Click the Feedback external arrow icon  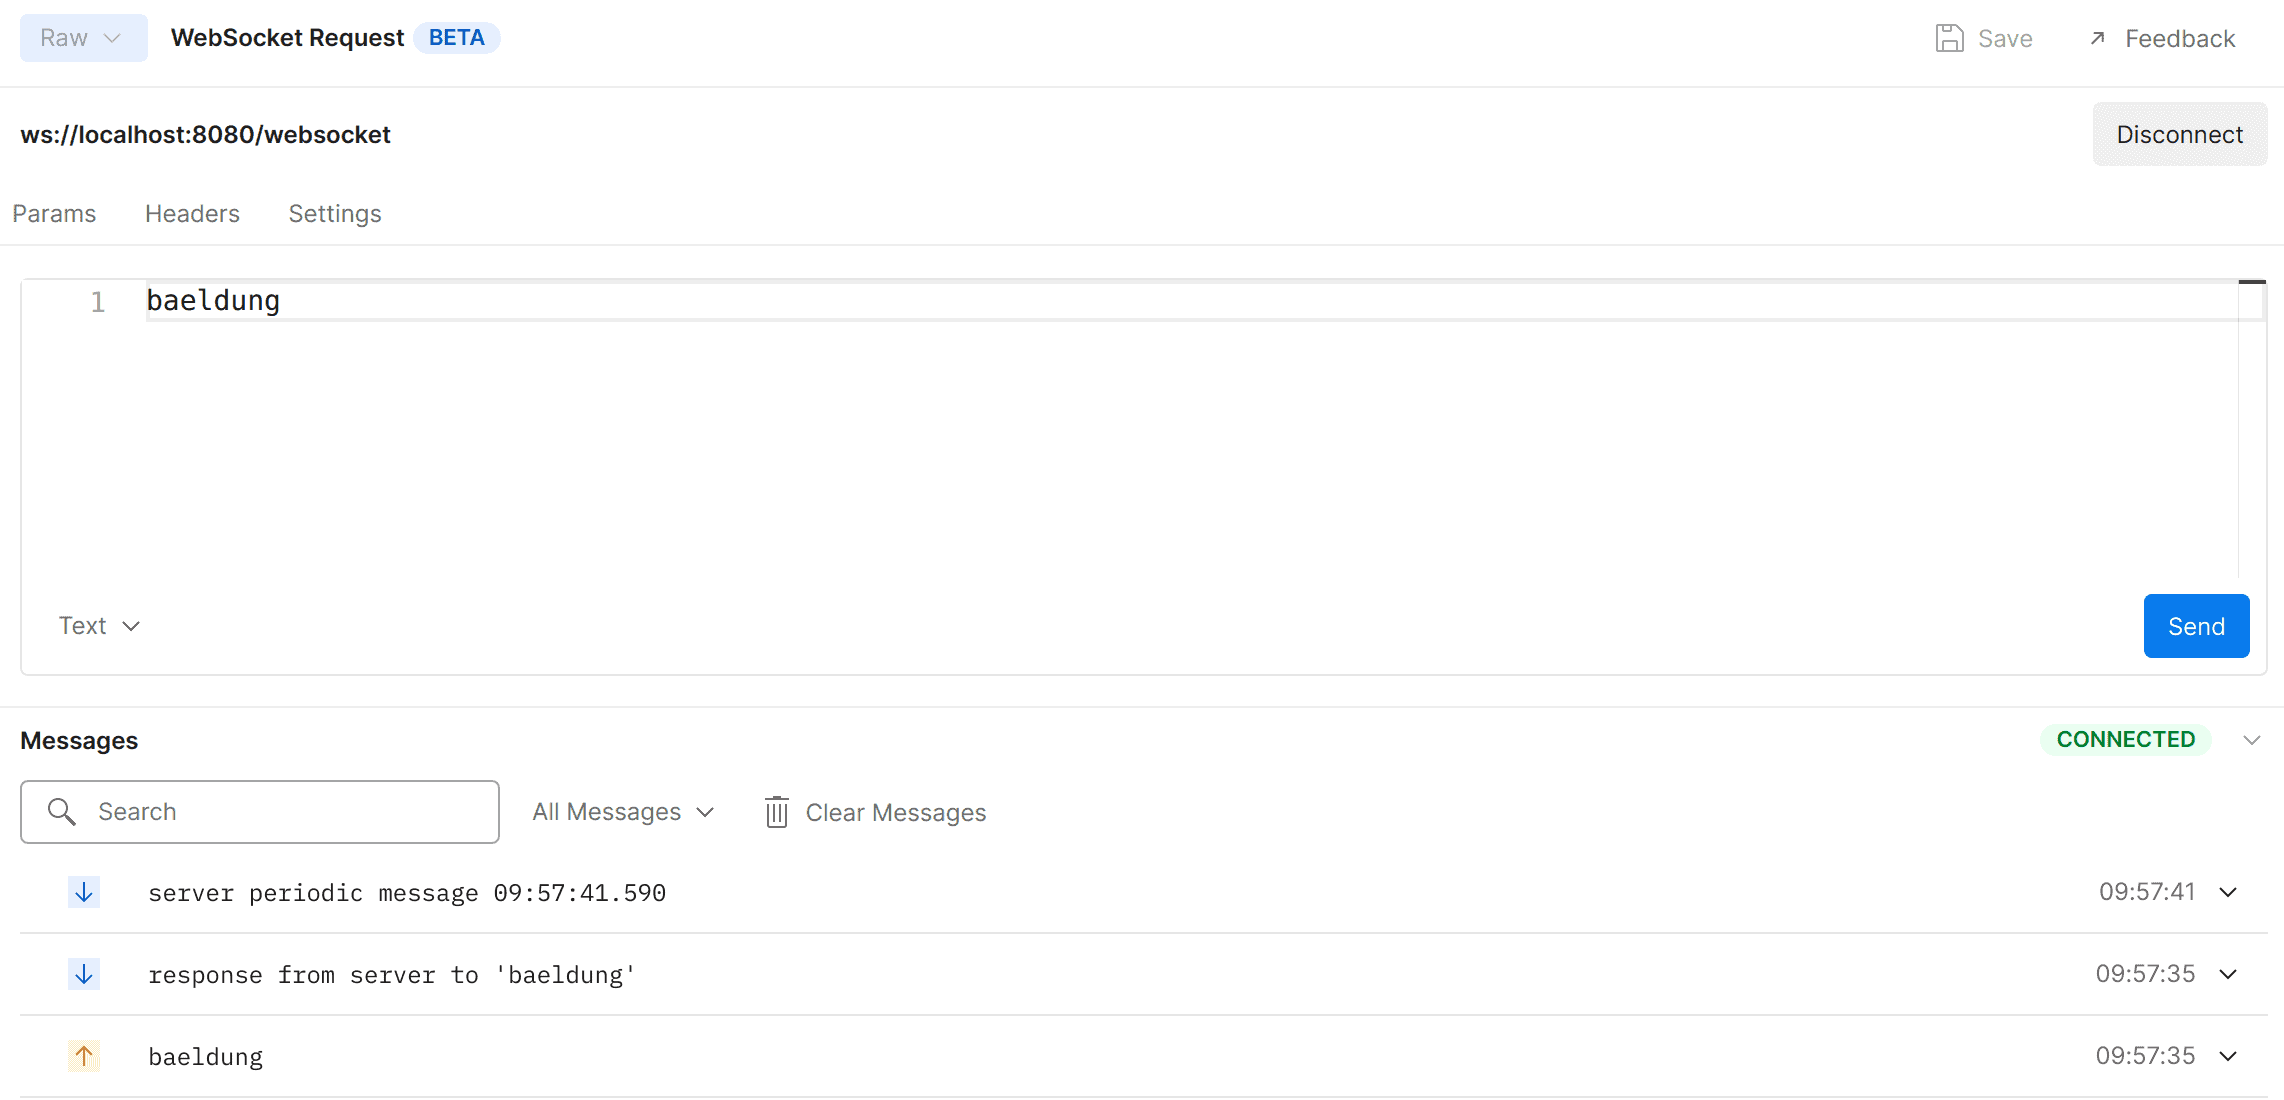[2097, 38]
